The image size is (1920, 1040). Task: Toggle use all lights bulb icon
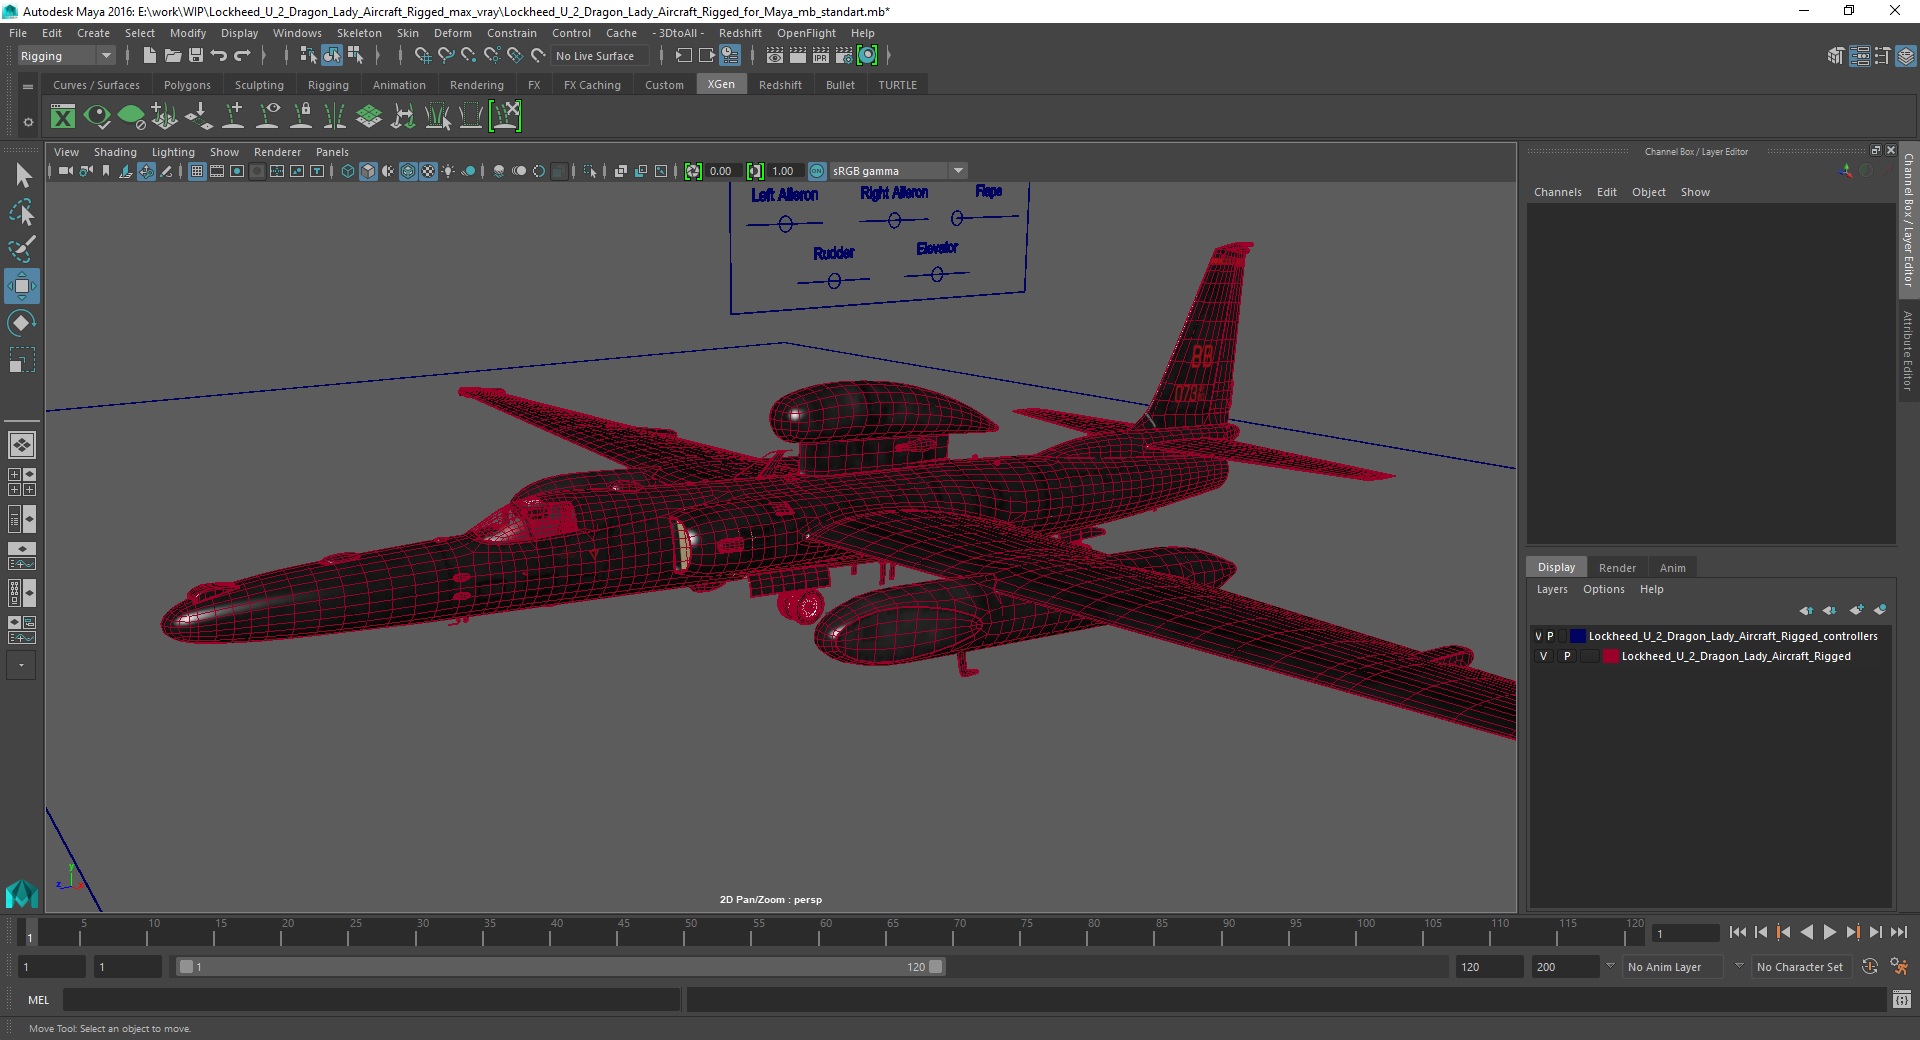448,171
